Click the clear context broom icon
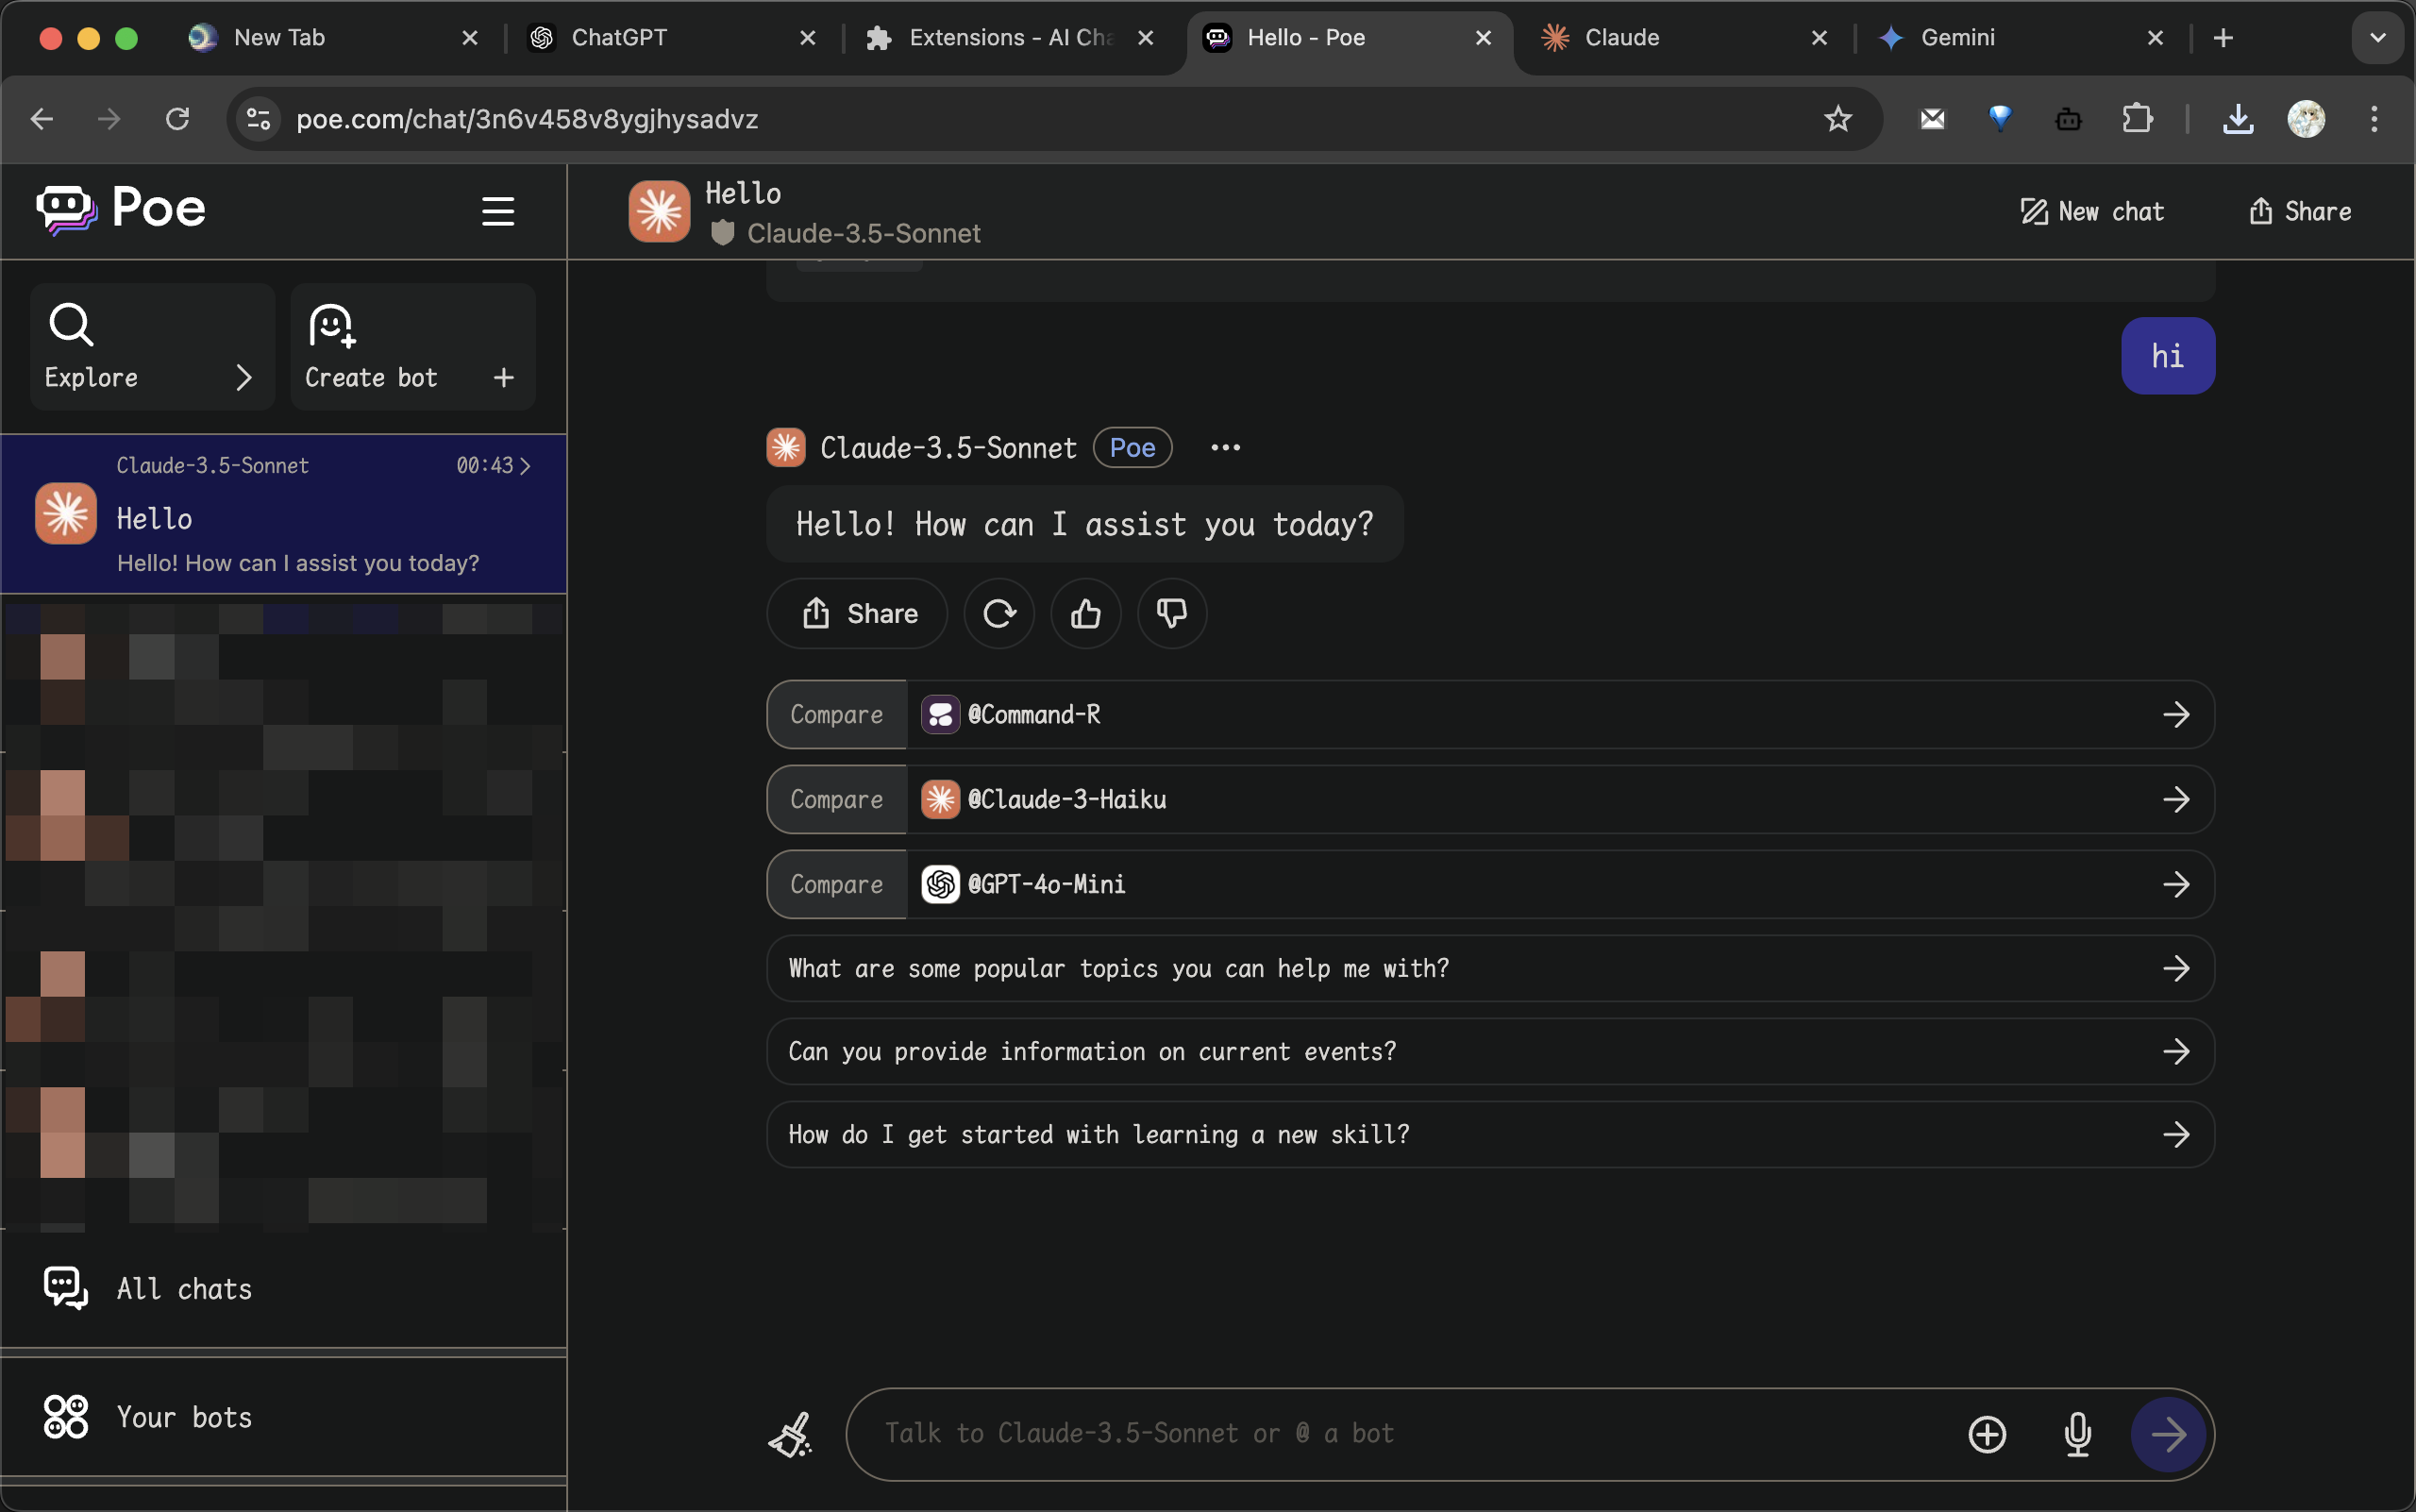2416x1512 pixels. coord(790,1435)
